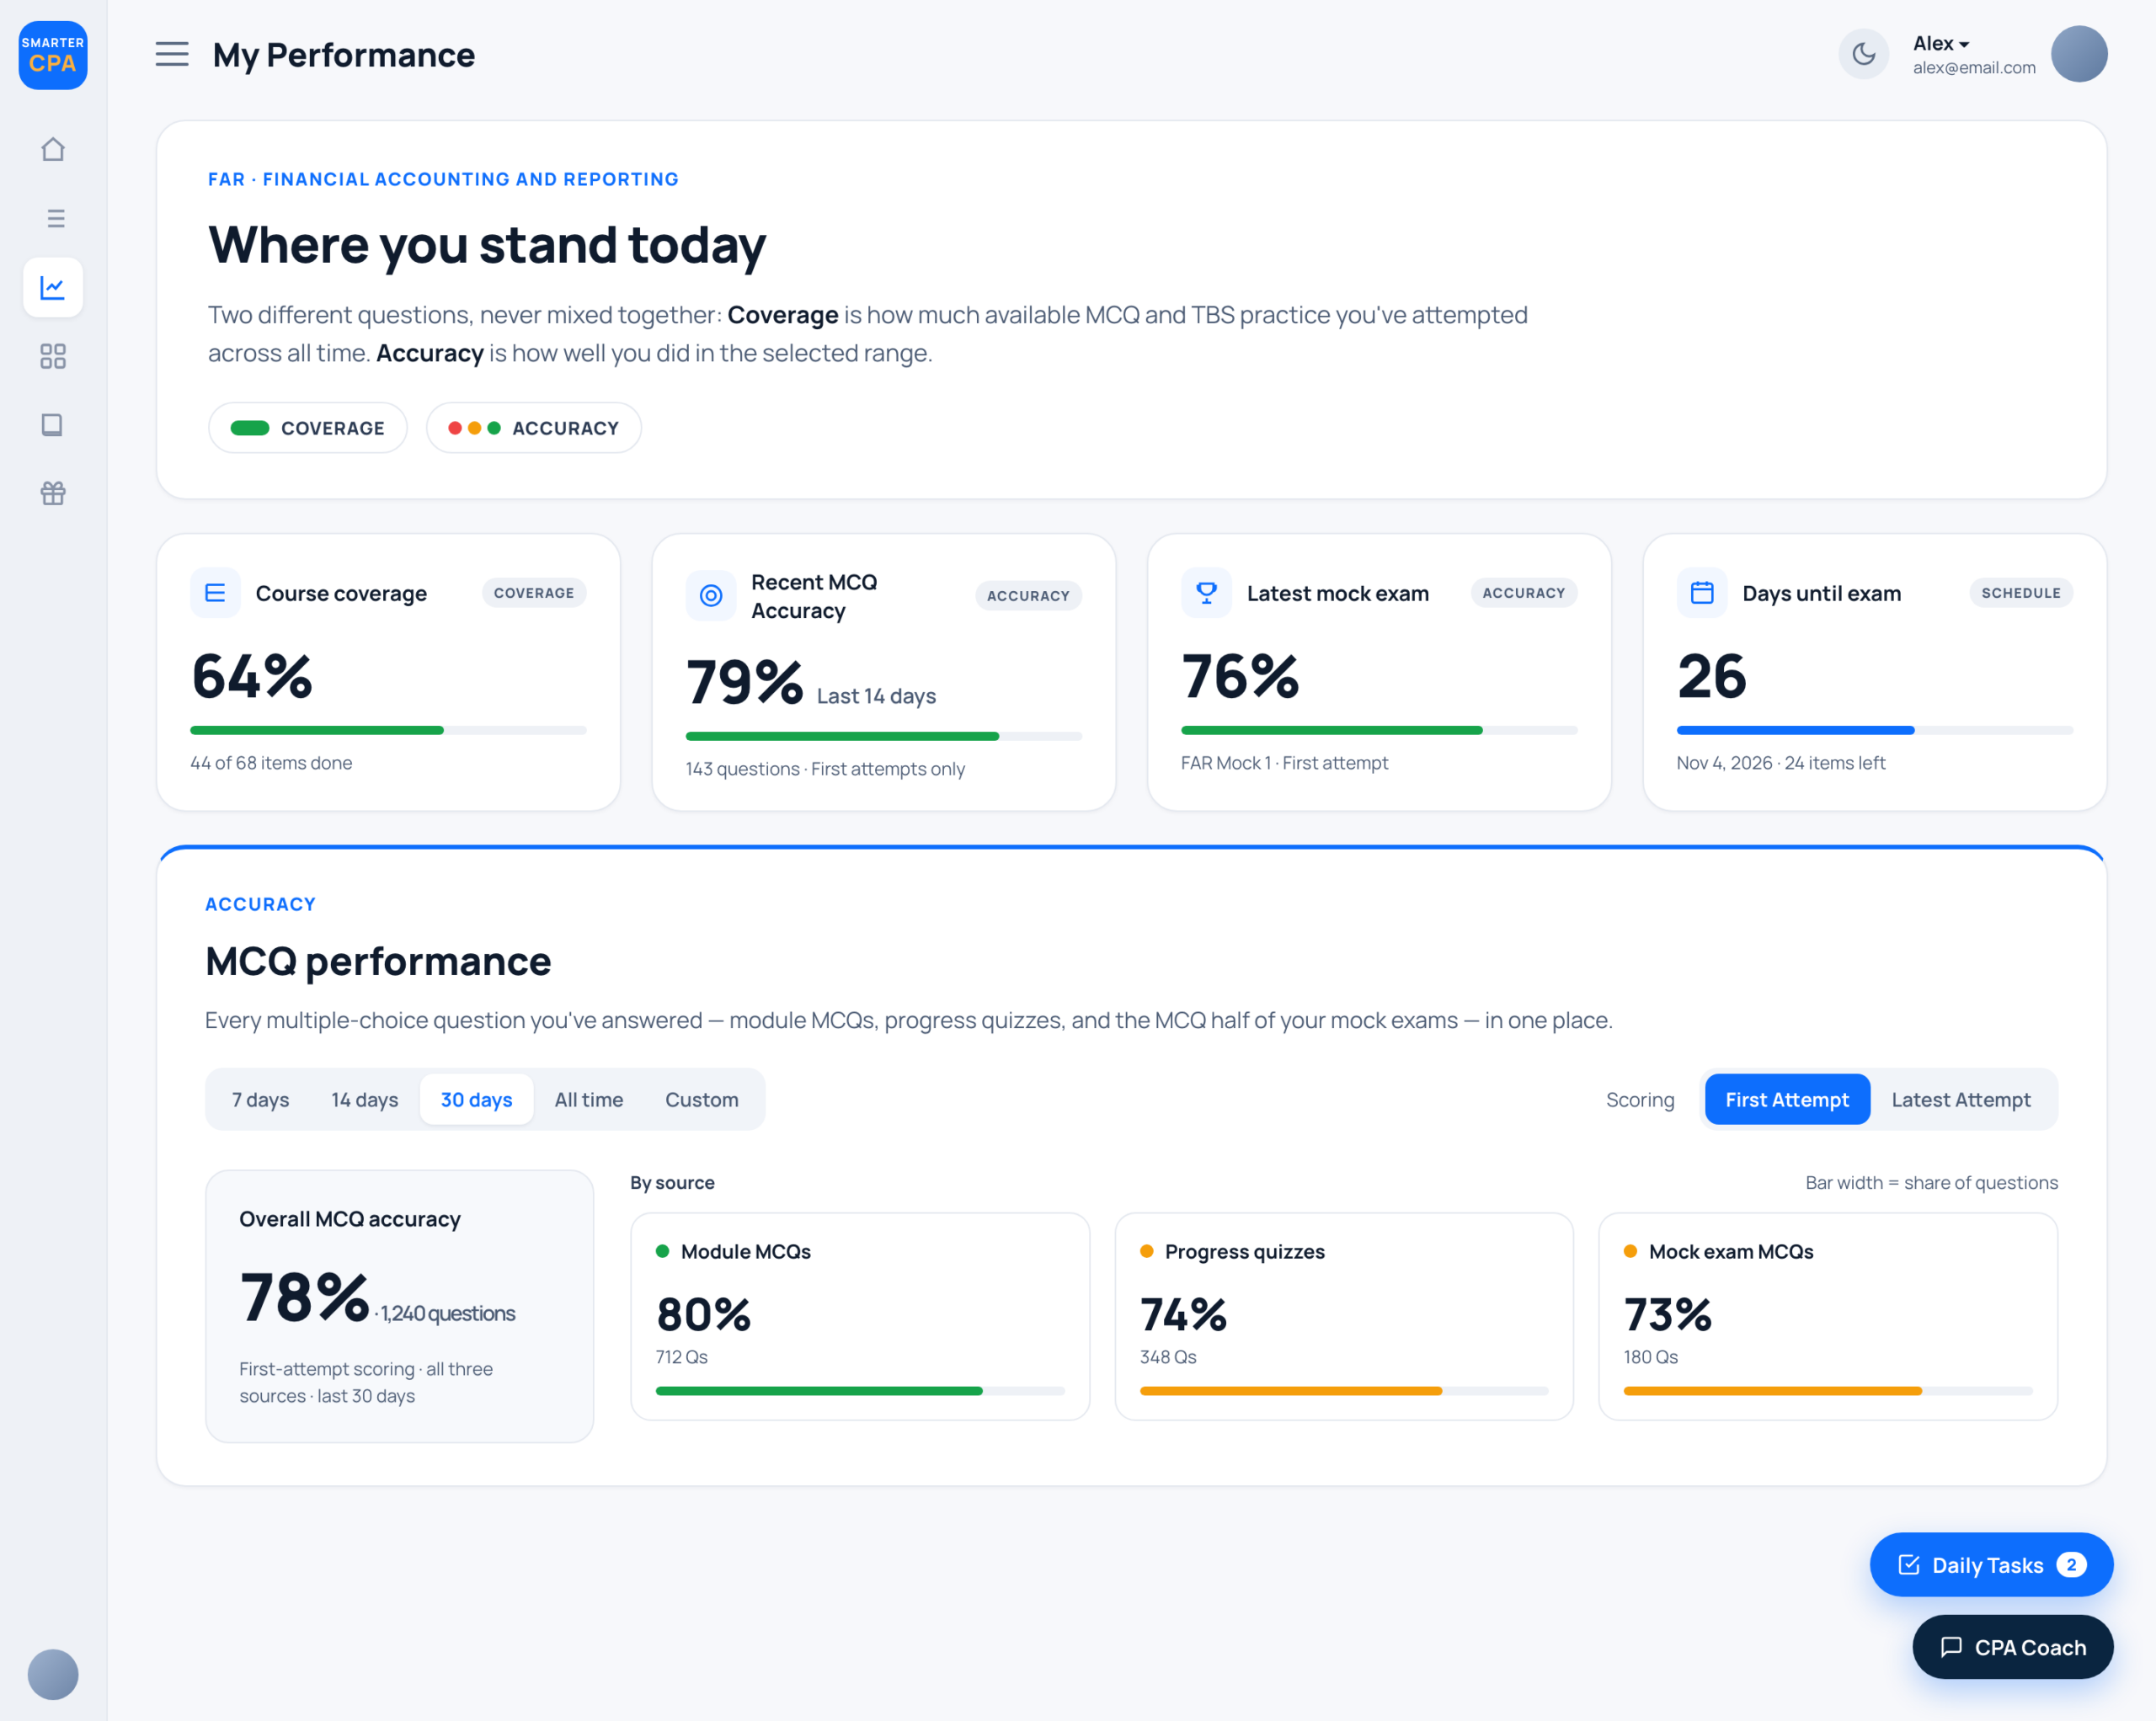Click '143 questions · First attempts only' text
Viewport: 2156px width, 1721px height.
pos(825,769)
